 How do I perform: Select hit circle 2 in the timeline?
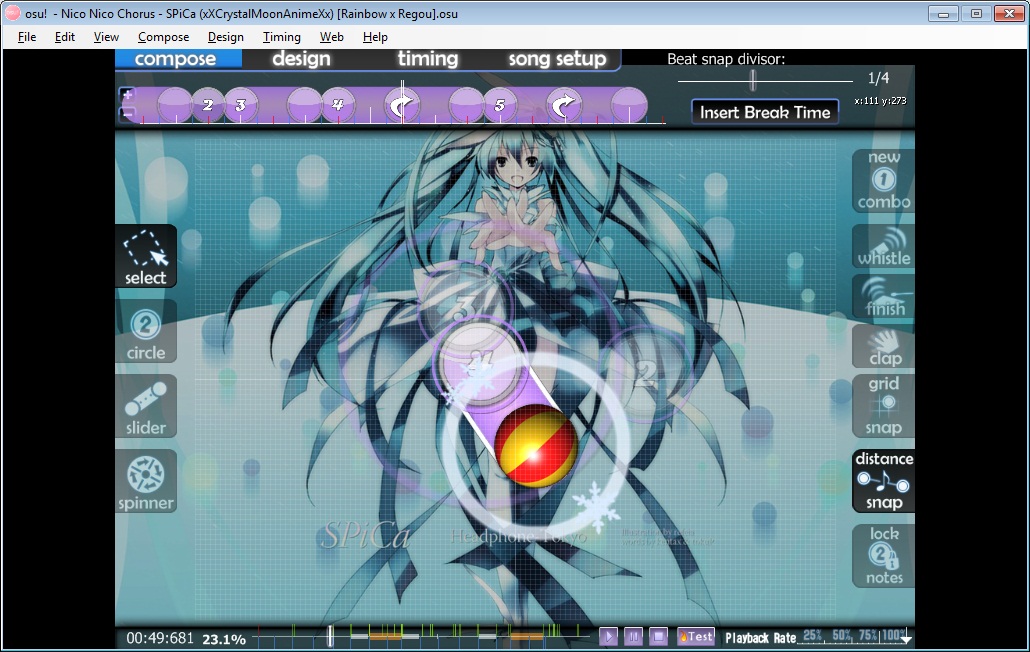[208, 105]
